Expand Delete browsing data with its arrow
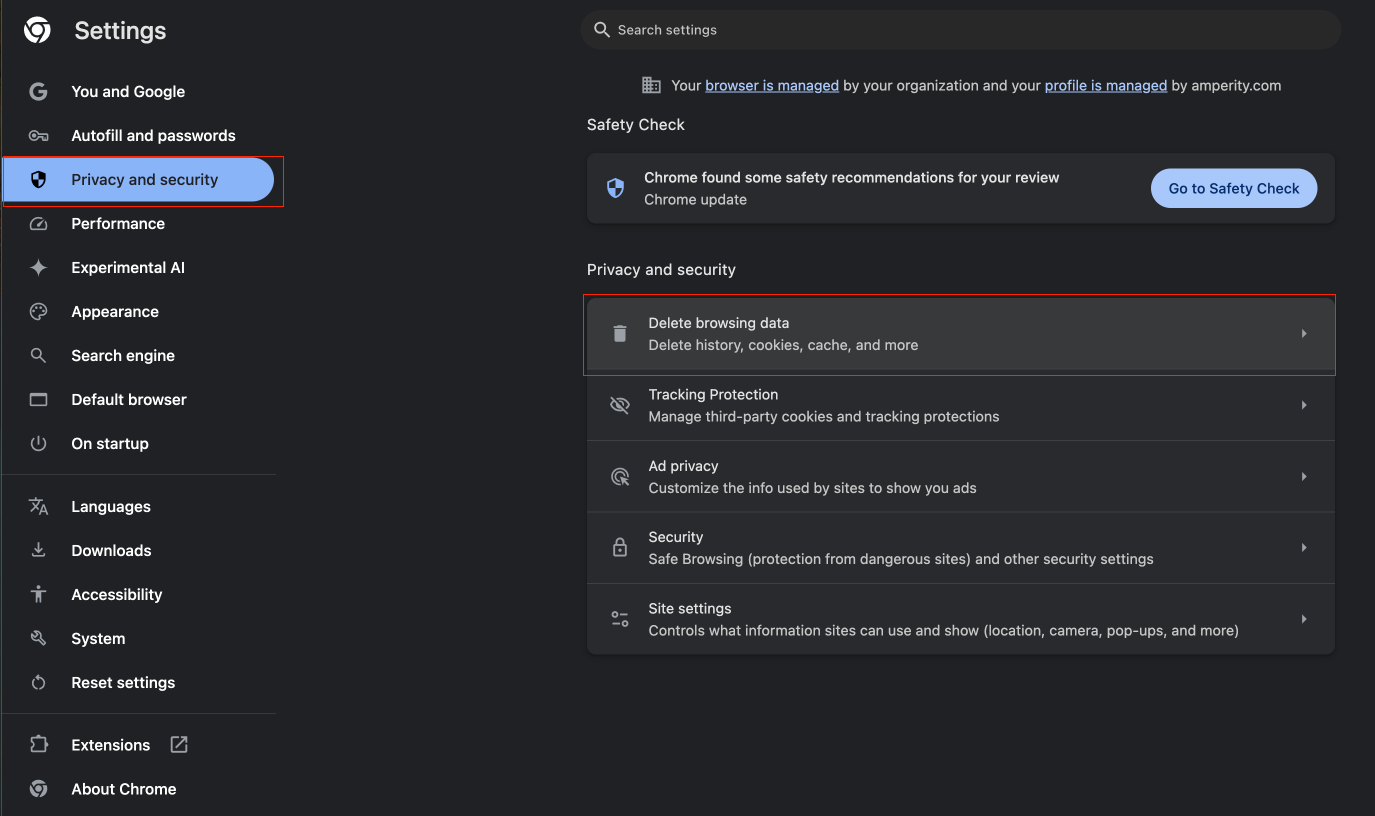This screenshot has height=816, width=1375. click(1304, 334)
